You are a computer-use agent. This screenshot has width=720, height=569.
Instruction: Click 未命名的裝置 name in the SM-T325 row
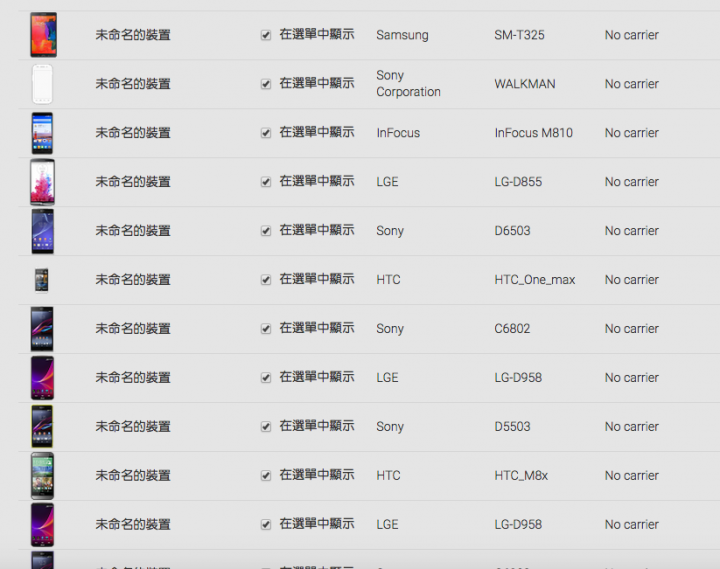[133, 35]
